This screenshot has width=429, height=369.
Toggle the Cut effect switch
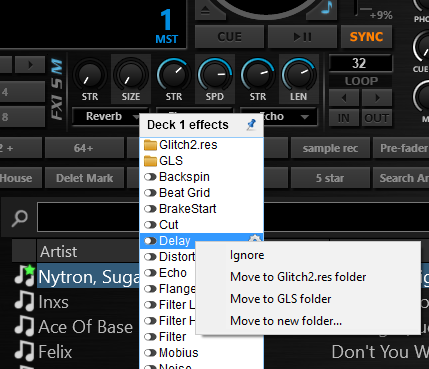150,225
